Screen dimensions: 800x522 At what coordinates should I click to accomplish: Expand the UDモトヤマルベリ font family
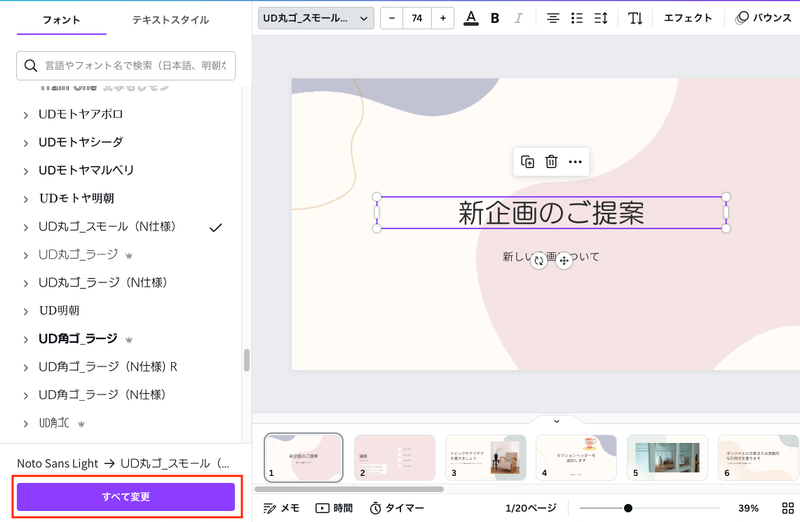click(x=26, y=171)
